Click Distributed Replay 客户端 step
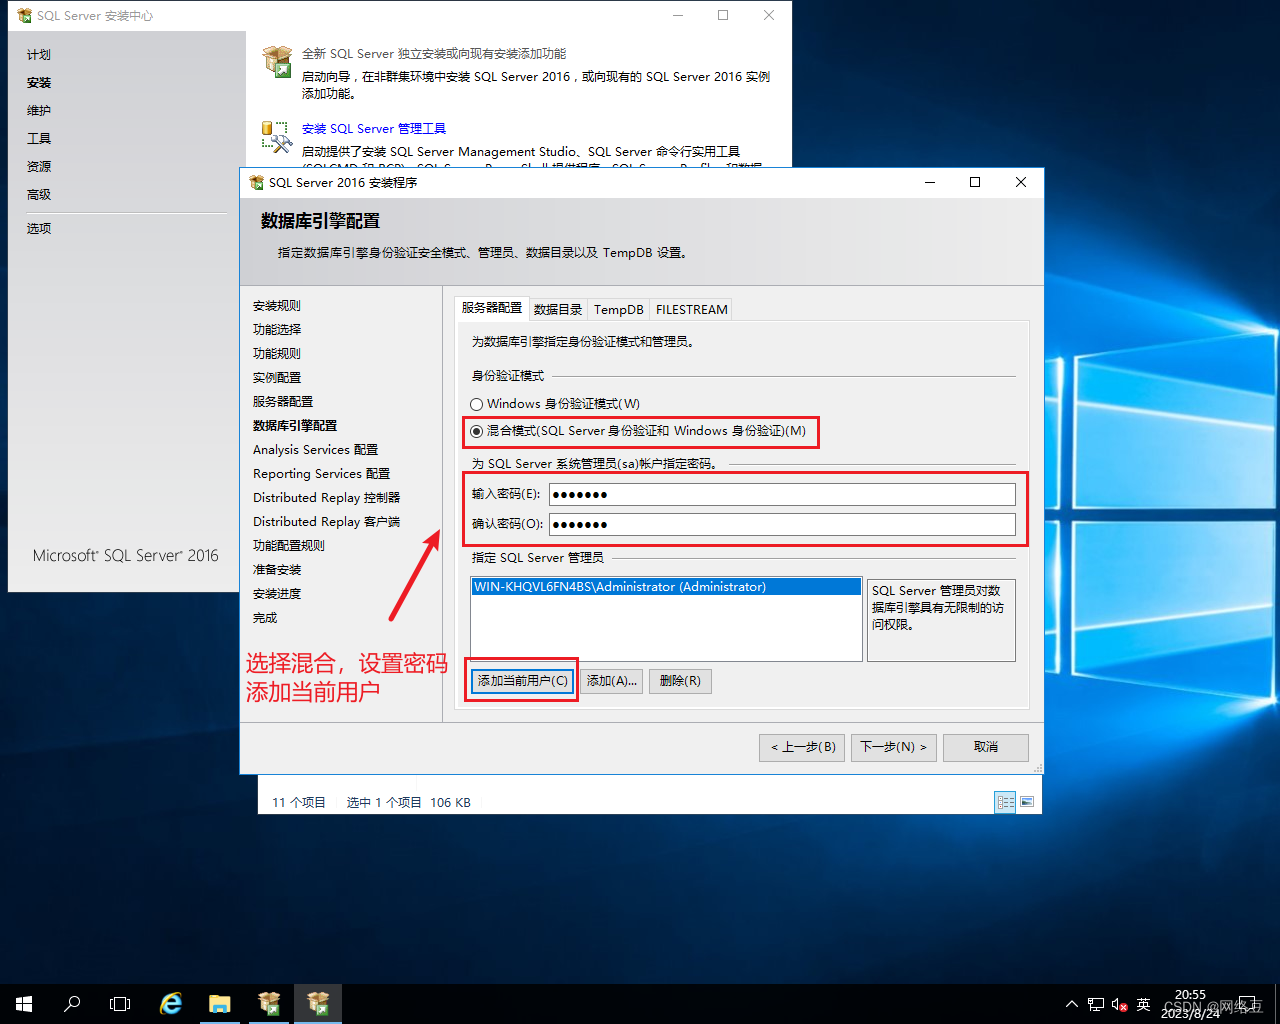Screen dimensions: 1280x1024 tap(327, 522)
